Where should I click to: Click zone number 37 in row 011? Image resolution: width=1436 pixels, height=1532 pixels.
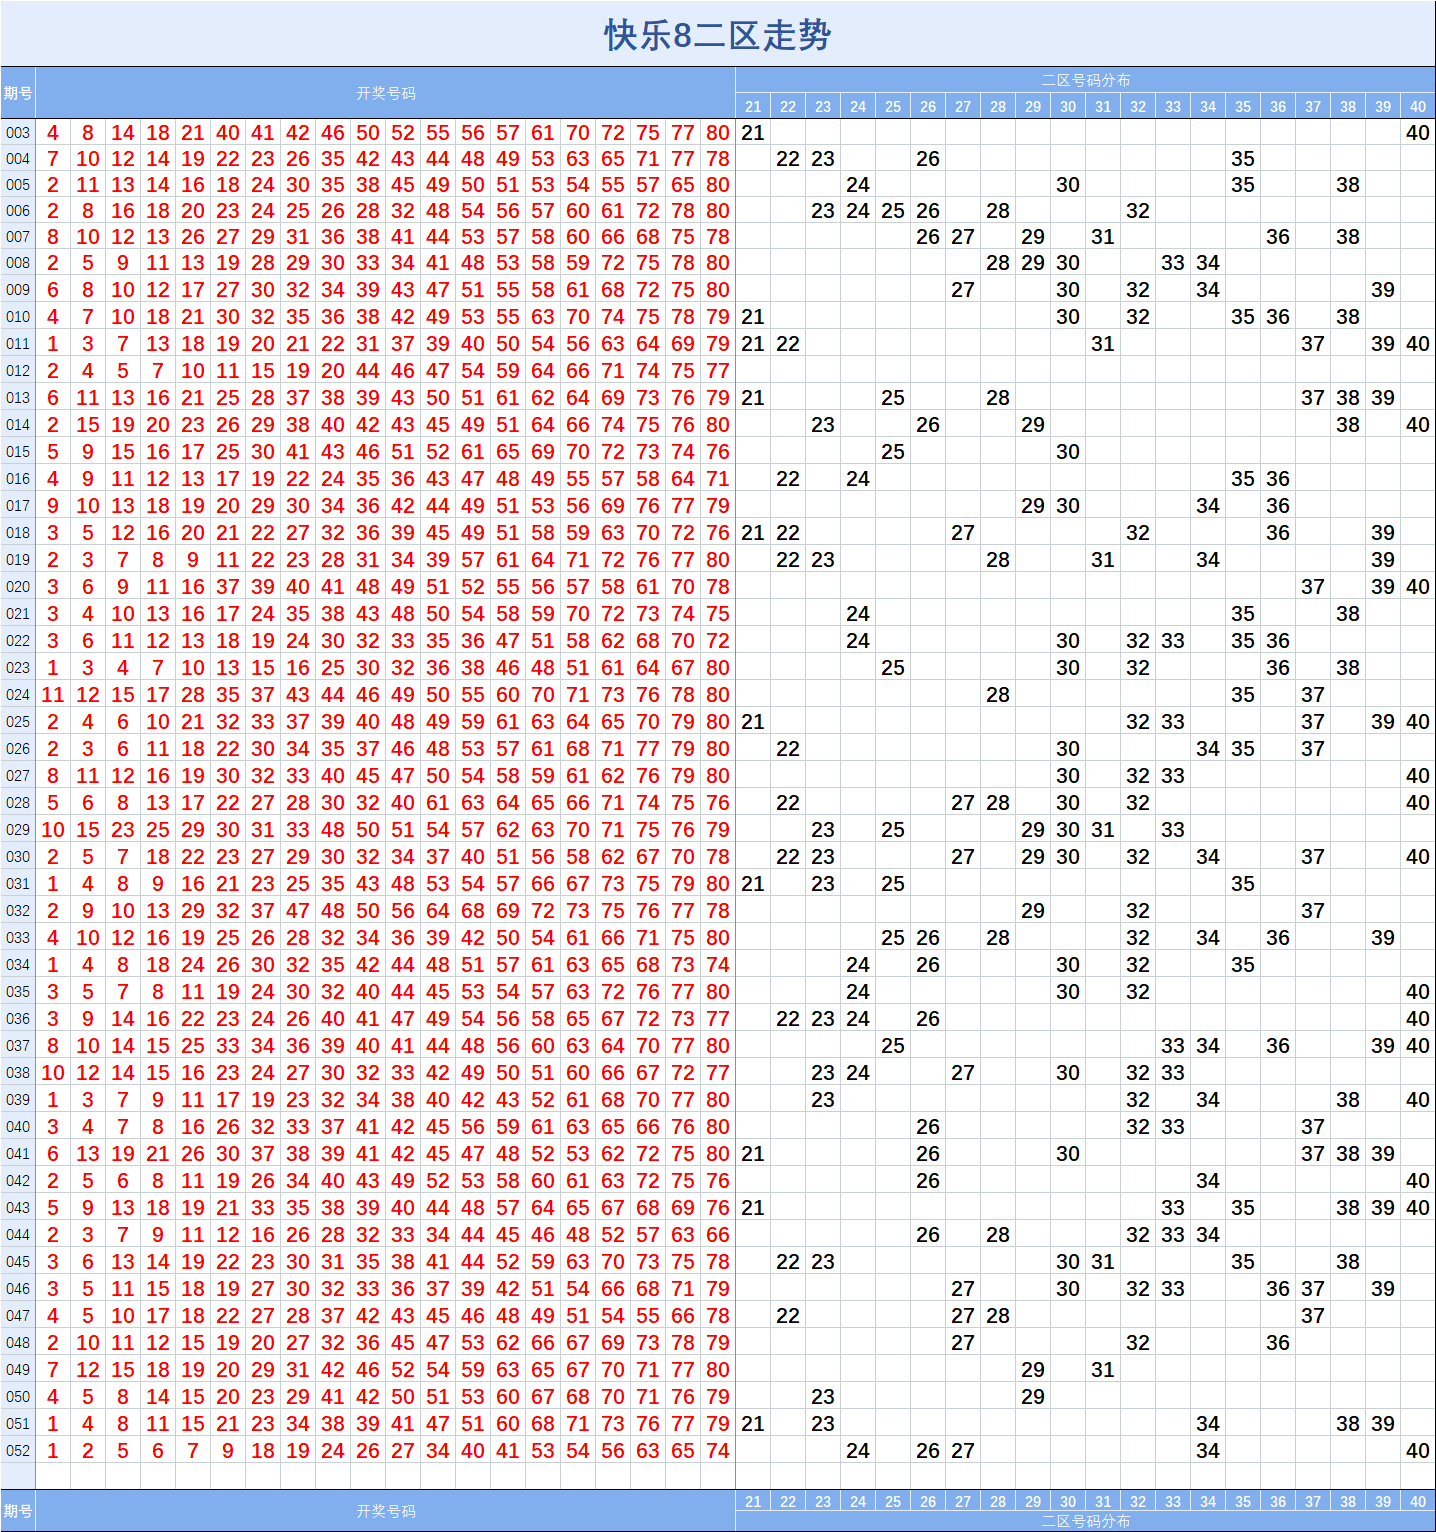1313,344
